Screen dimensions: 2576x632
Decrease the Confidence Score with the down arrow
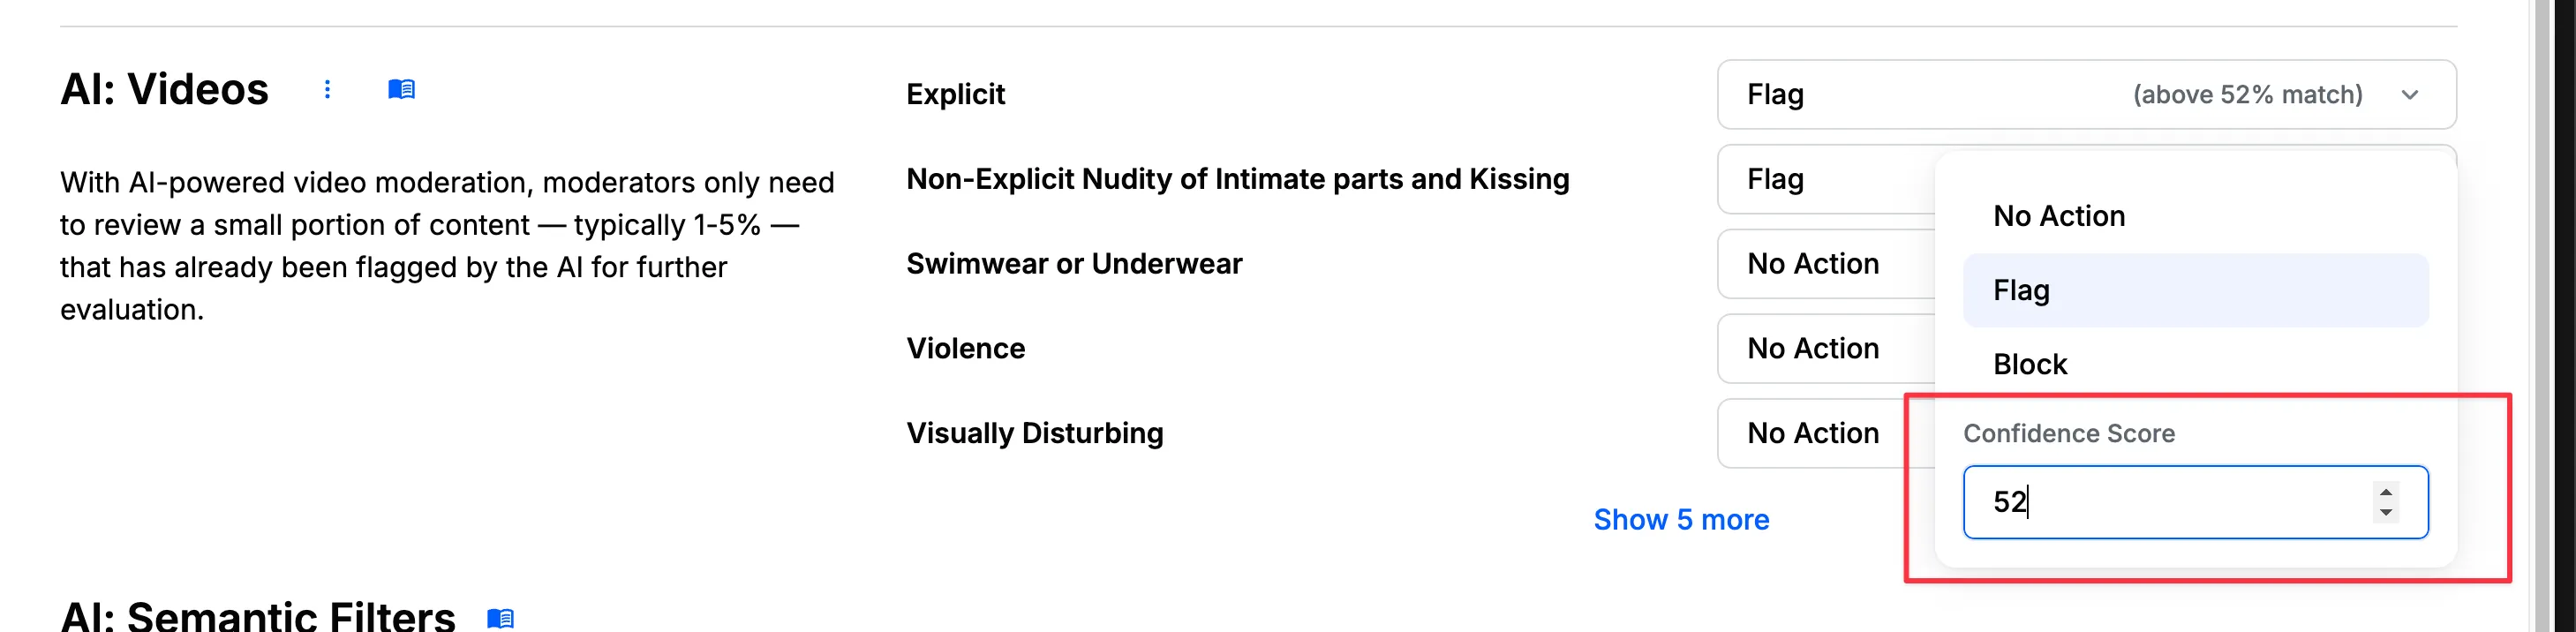click(2386, 513)
